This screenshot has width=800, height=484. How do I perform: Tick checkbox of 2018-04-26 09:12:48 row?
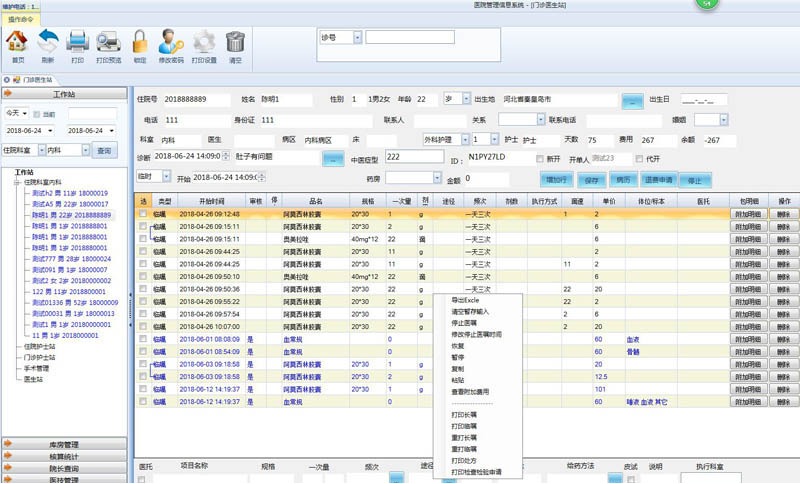point(143,214)
